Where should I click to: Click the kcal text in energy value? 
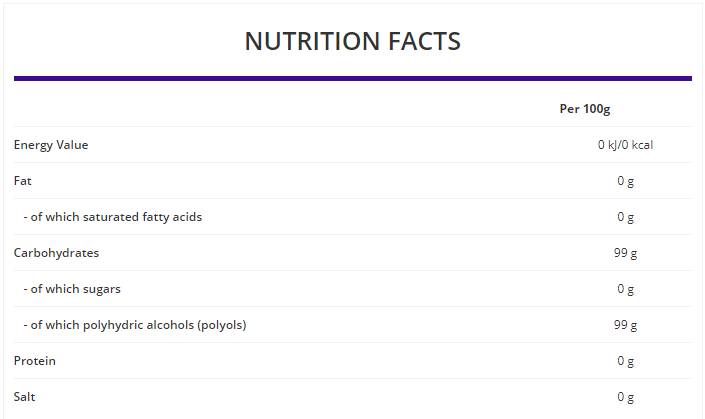(640, 145)
